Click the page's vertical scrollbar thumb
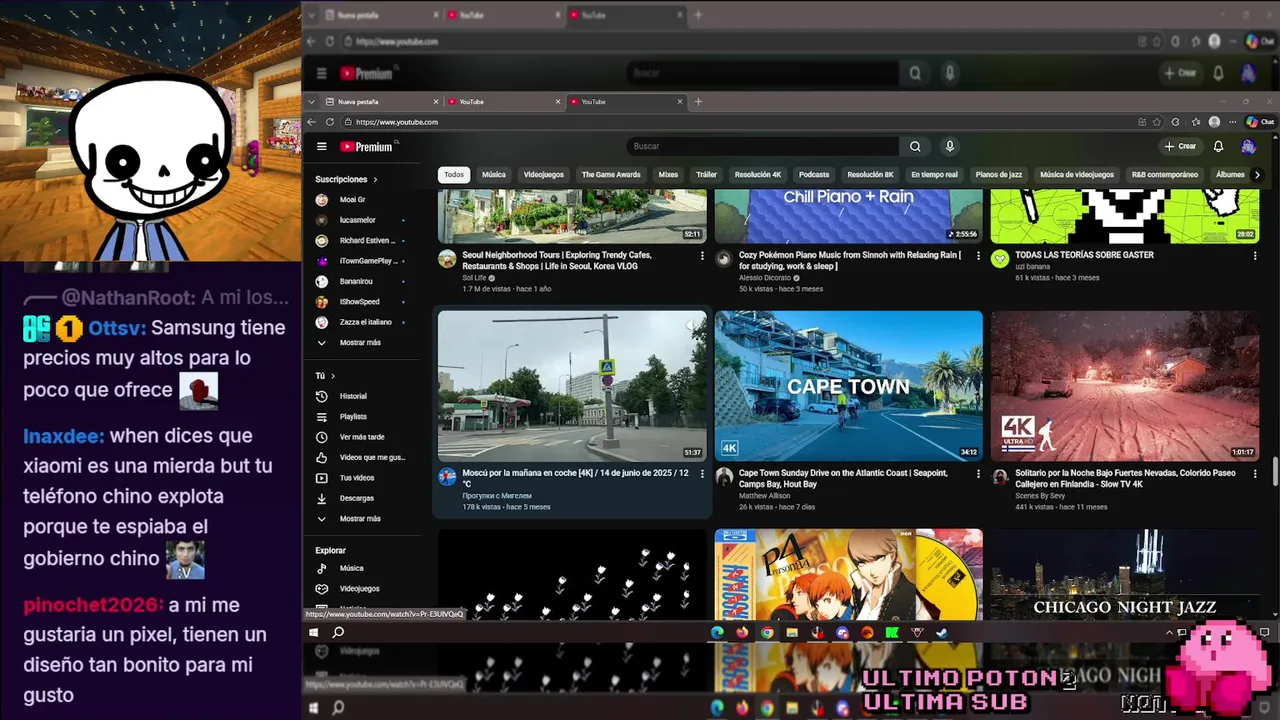 click(x=1275, y=470)
